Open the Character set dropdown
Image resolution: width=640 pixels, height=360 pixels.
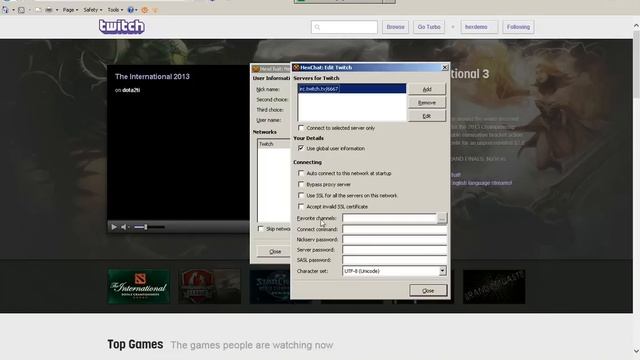coord(442,271)
